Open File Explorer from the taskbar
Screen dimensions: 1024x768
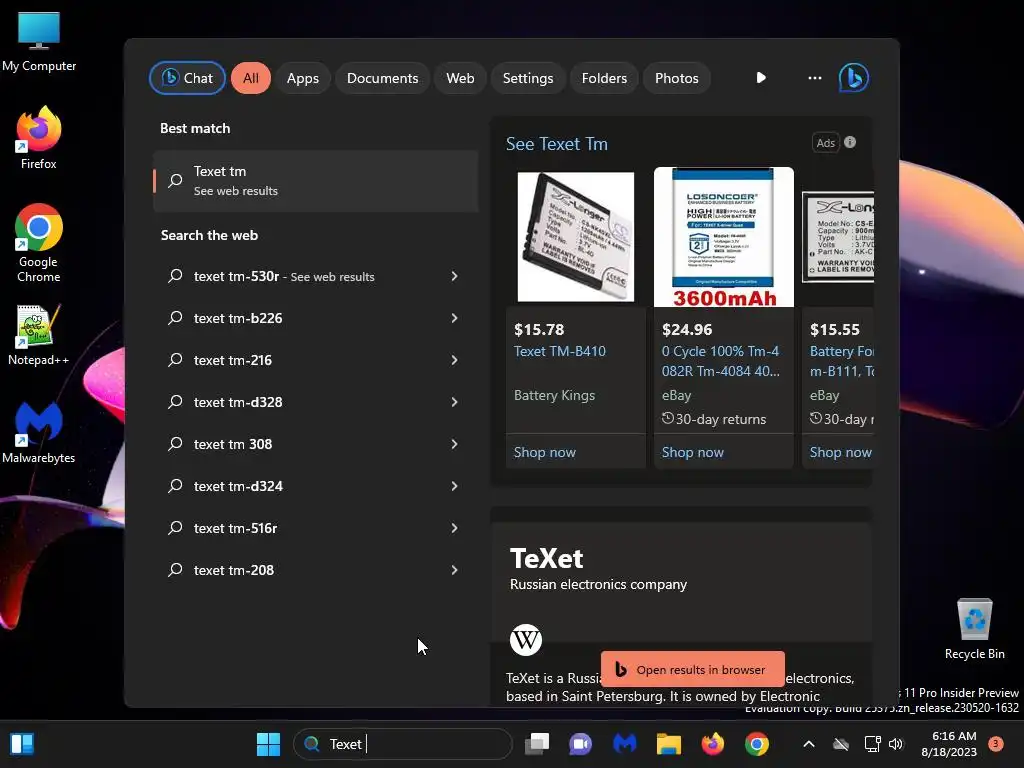tap(669, 744)
